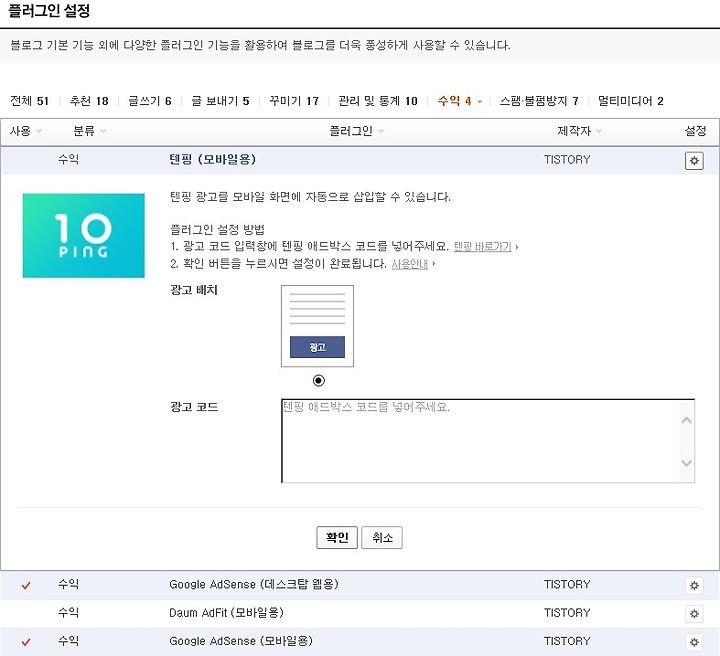720x656 pixels.
Task: Expand the 수익 4 tab dropdown arrow
Action: pos(479,101)
